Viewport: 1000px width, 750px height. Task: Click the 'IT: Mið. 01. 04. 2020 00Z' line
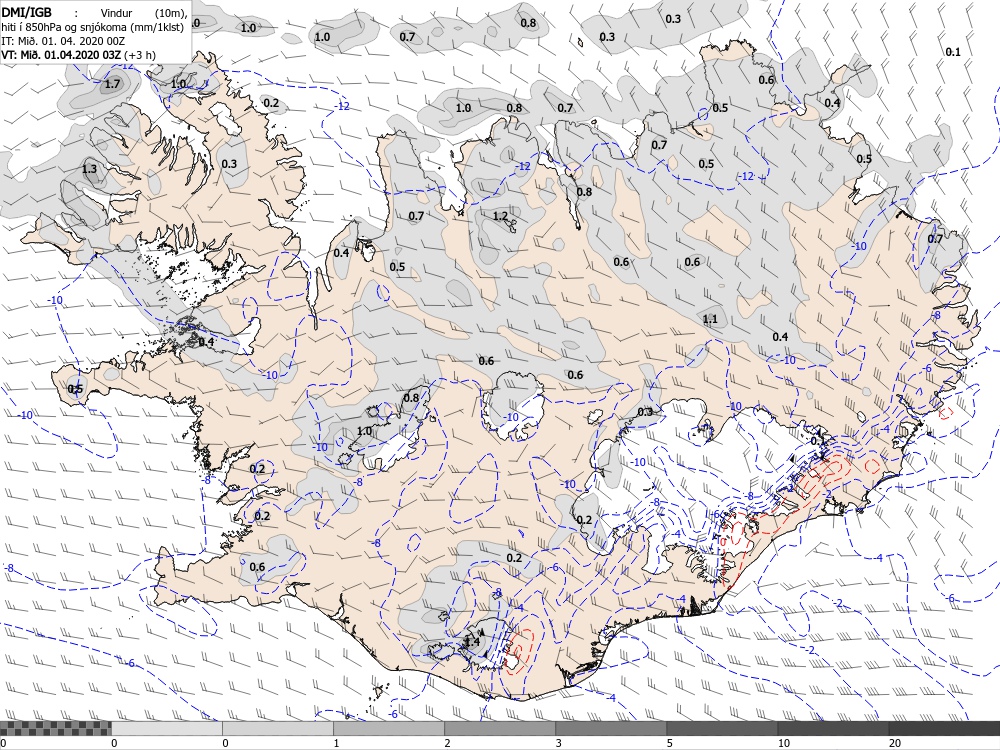click(61, 41)
